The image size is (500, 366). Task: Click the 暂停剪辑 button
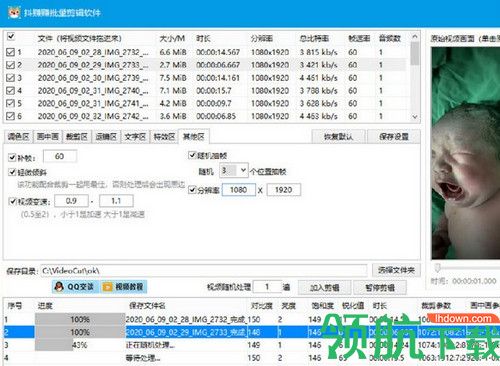click(x=380, y=287)
